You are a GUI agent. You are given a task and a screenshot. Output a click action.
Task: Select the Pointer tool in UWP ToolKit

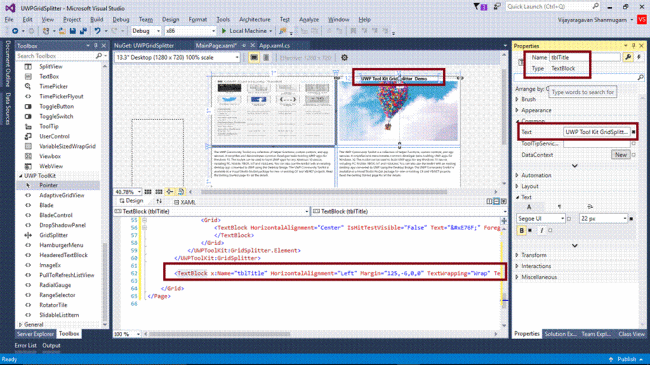pos(49,185)
